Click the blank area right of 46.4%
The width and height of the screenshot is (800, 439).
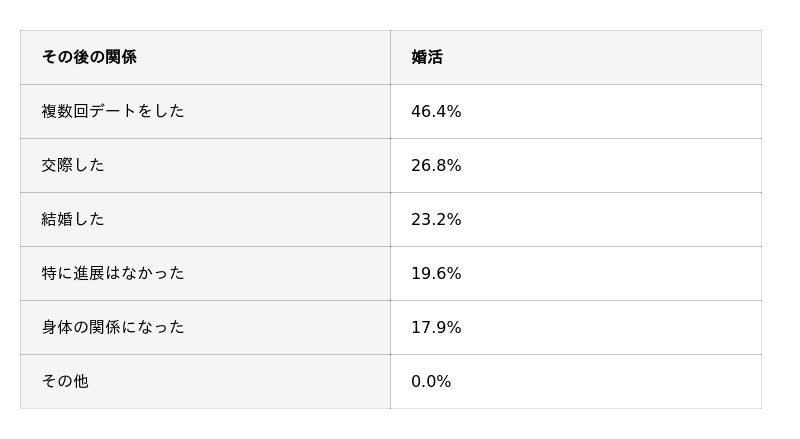(611, 111)
